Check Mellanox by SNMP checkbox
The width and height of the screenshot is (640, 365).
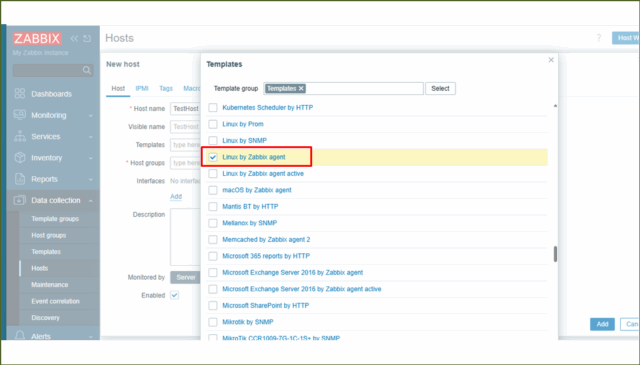213,223
